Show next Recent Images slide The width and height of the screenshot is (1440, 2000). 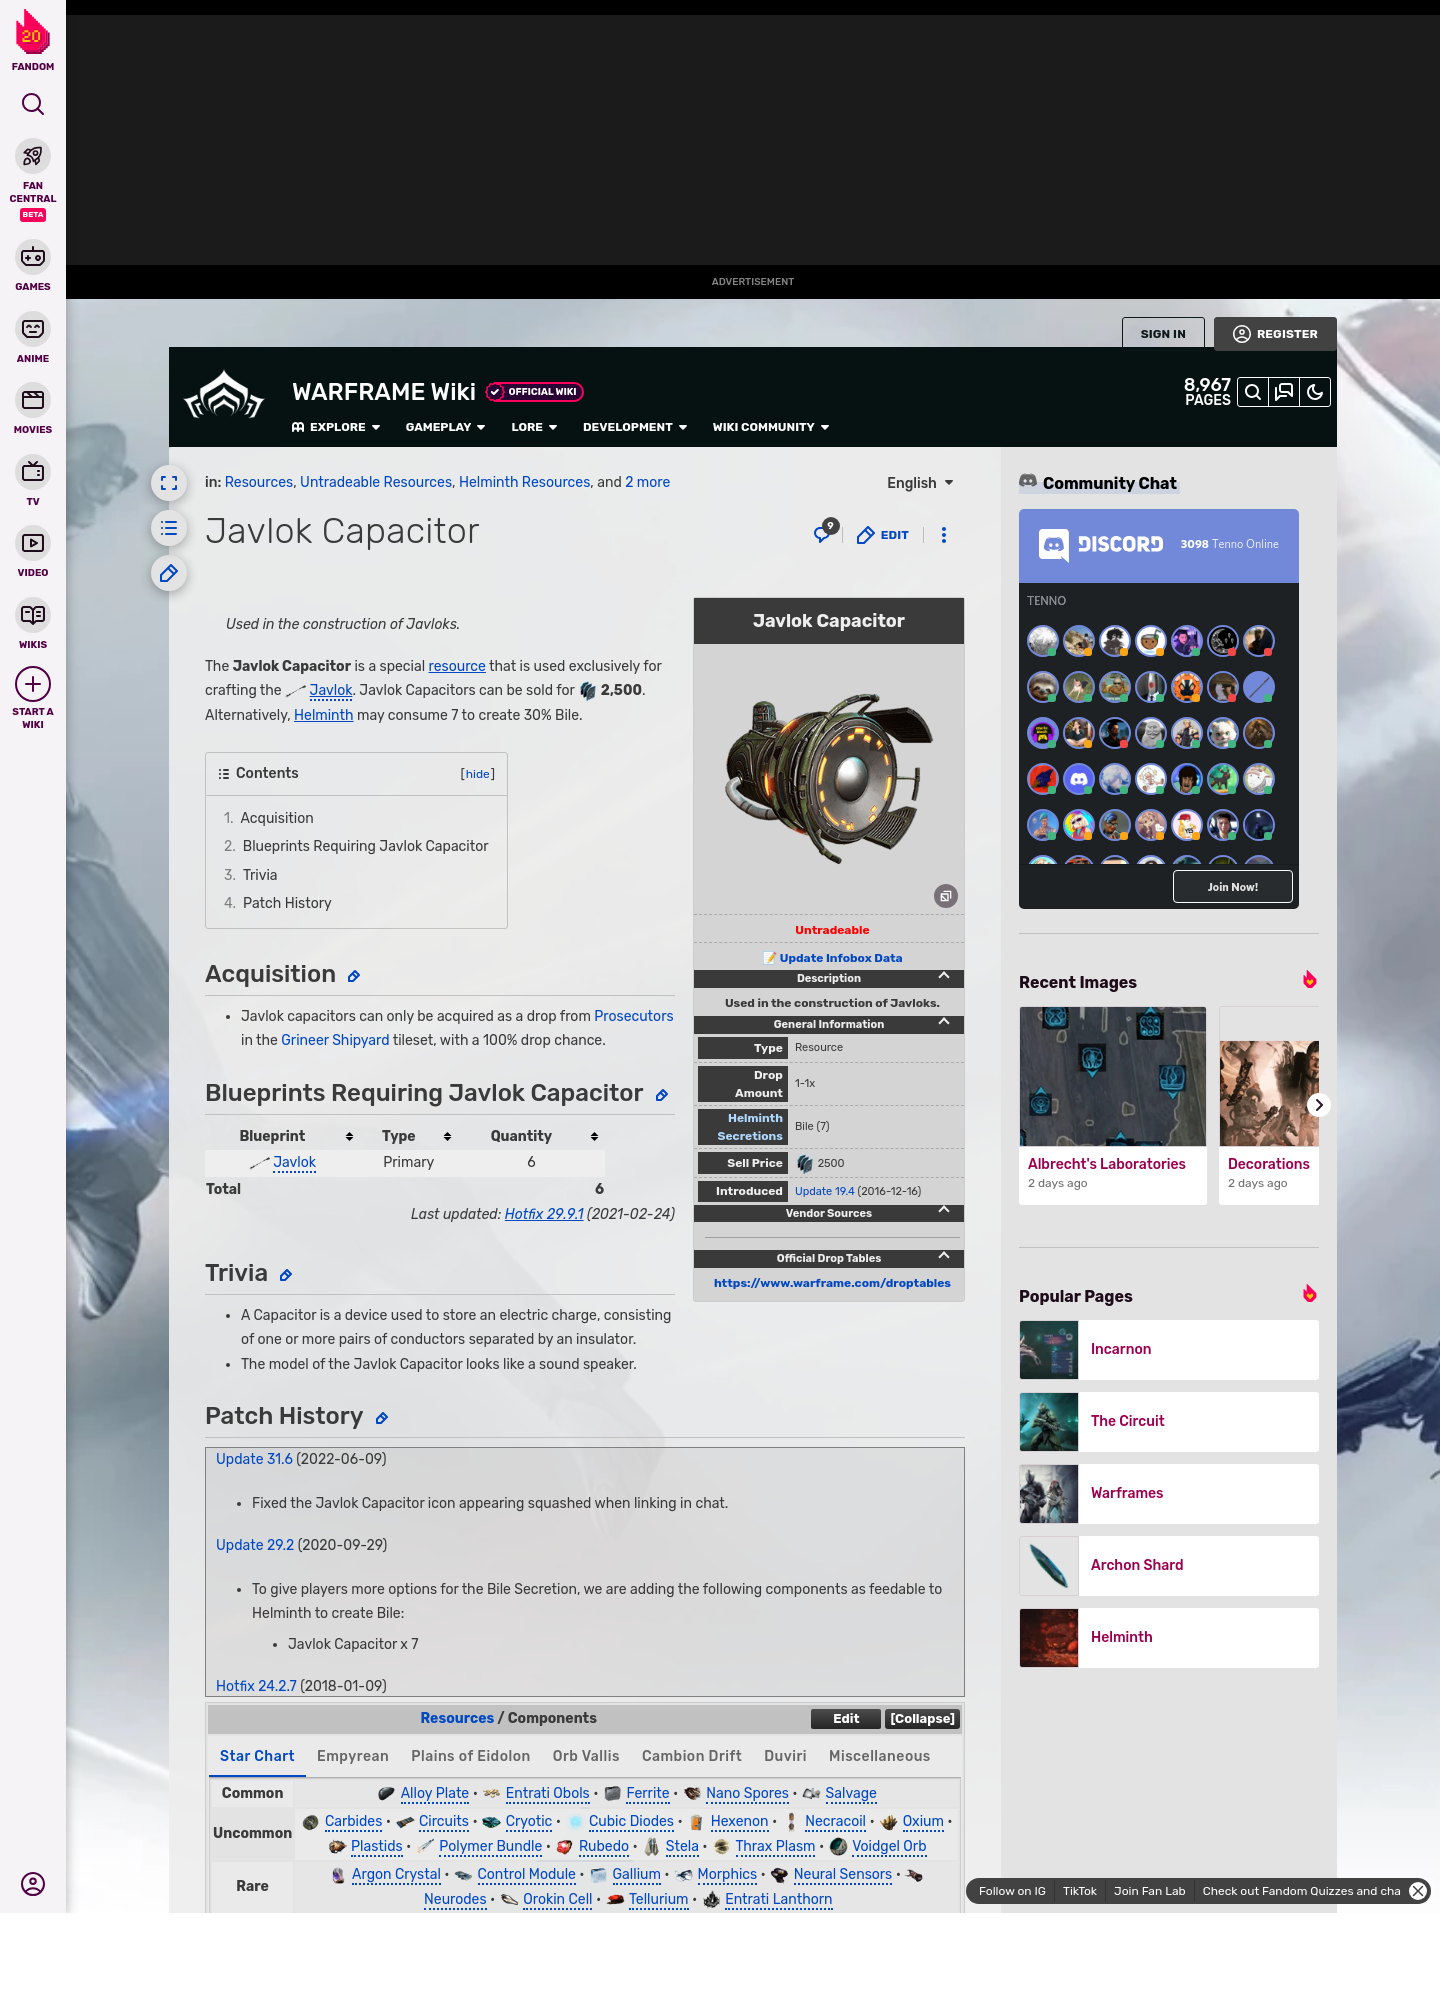pyautogui.click(x=1319, y=1105)
